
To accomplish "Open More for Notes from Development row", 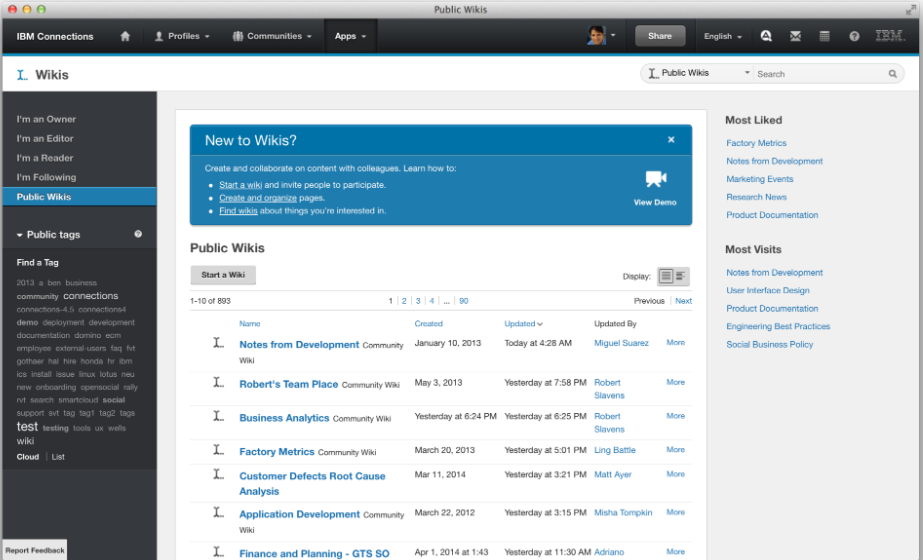I will [x=676, y=343].
